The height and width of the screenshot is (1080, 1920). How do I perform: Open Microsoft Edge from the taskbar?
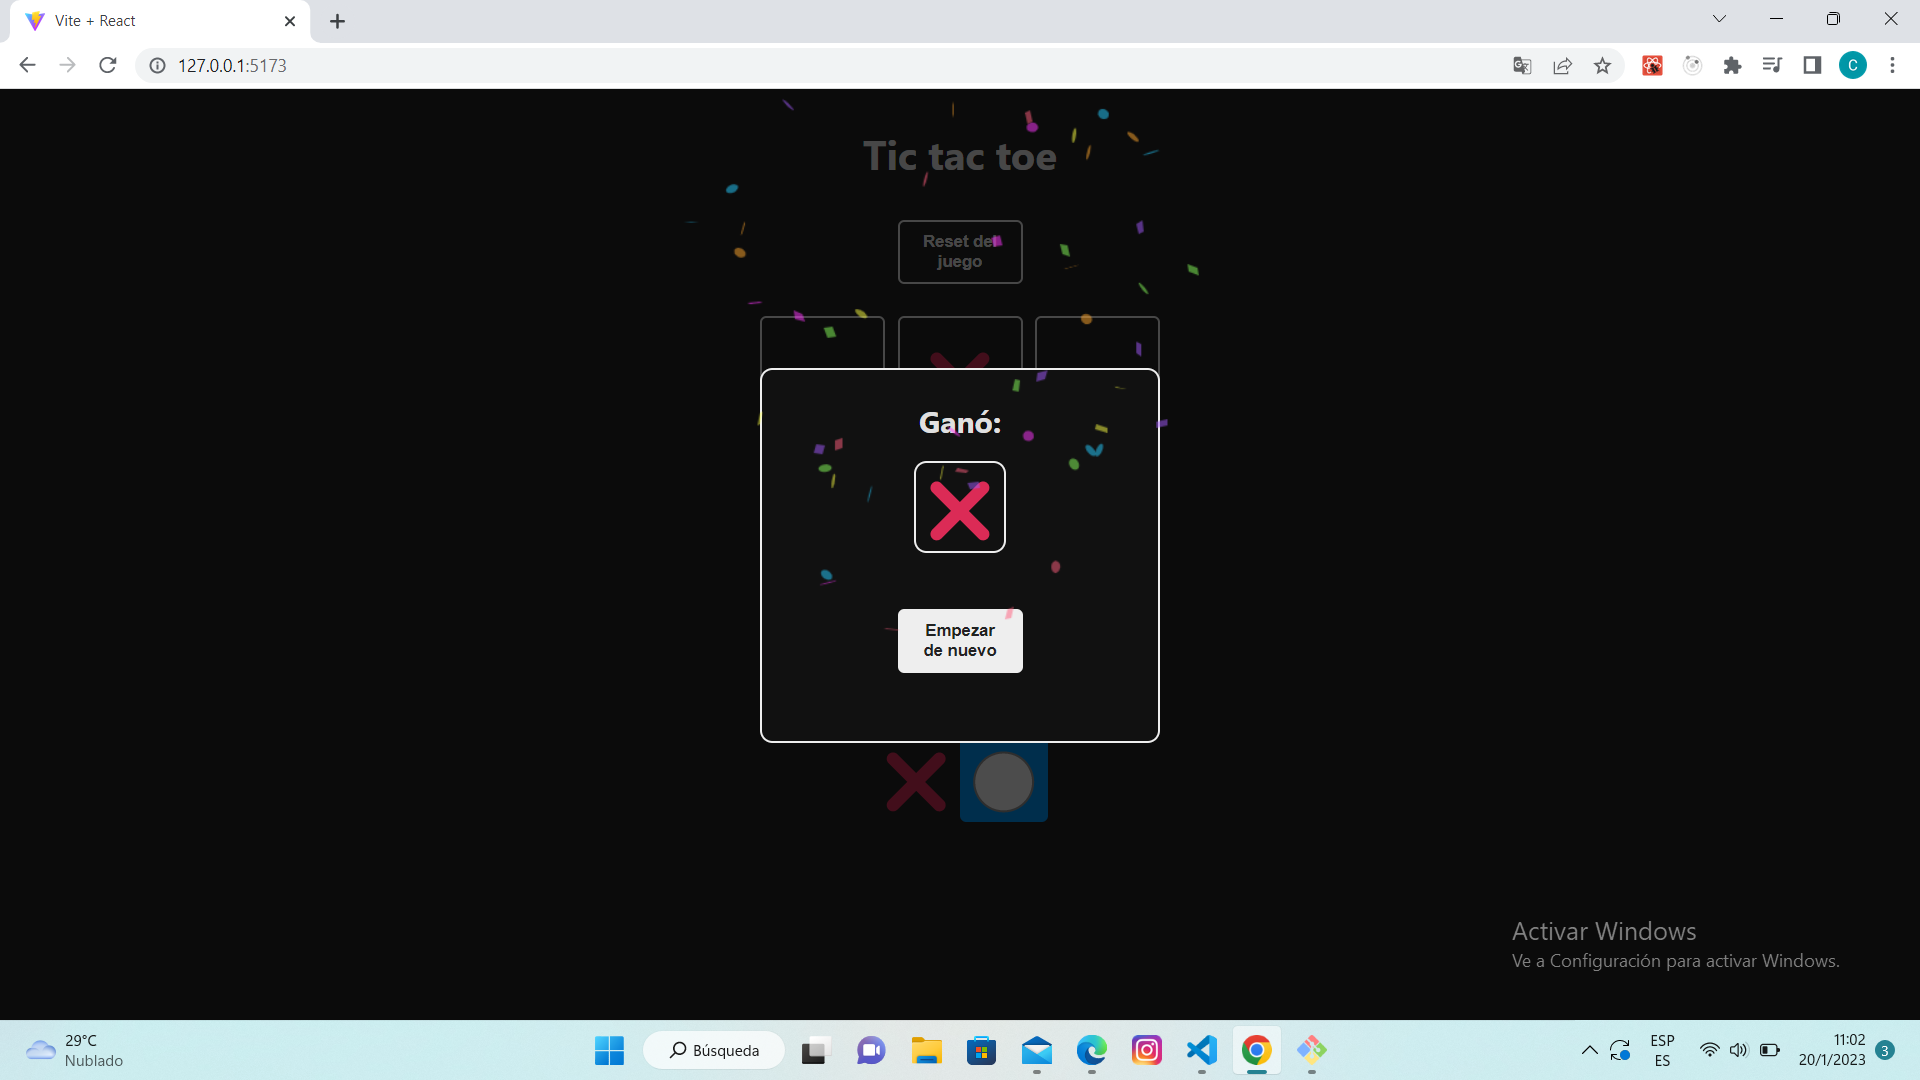(x=1092, y=1051)
